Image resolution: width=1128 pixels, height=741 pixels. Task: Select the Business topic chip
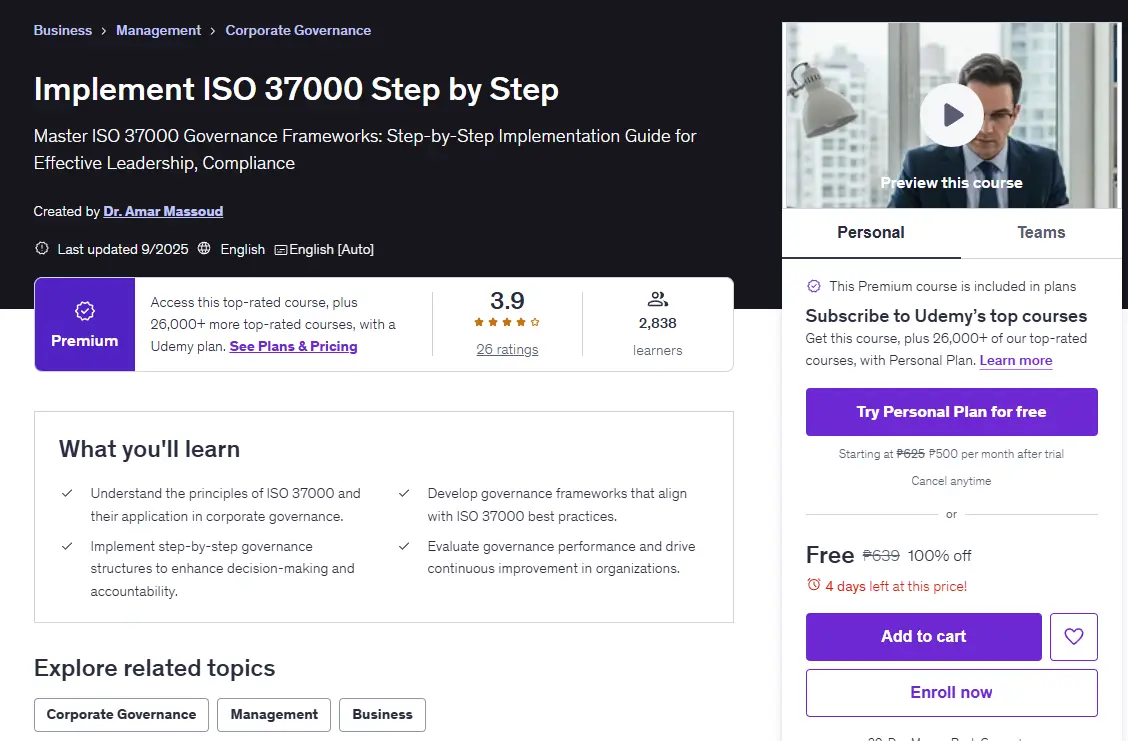click(382, 714)
